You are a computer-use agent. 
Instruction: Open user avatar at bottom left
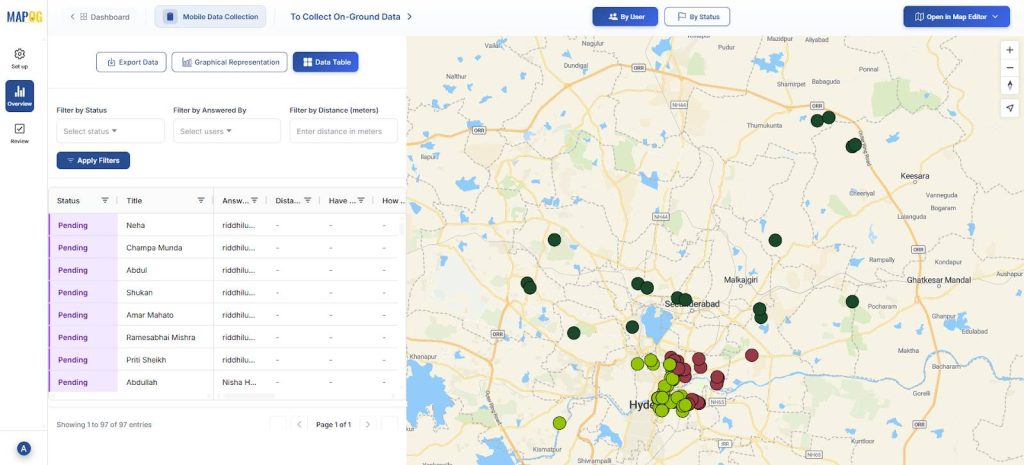(x=23, y=449)
